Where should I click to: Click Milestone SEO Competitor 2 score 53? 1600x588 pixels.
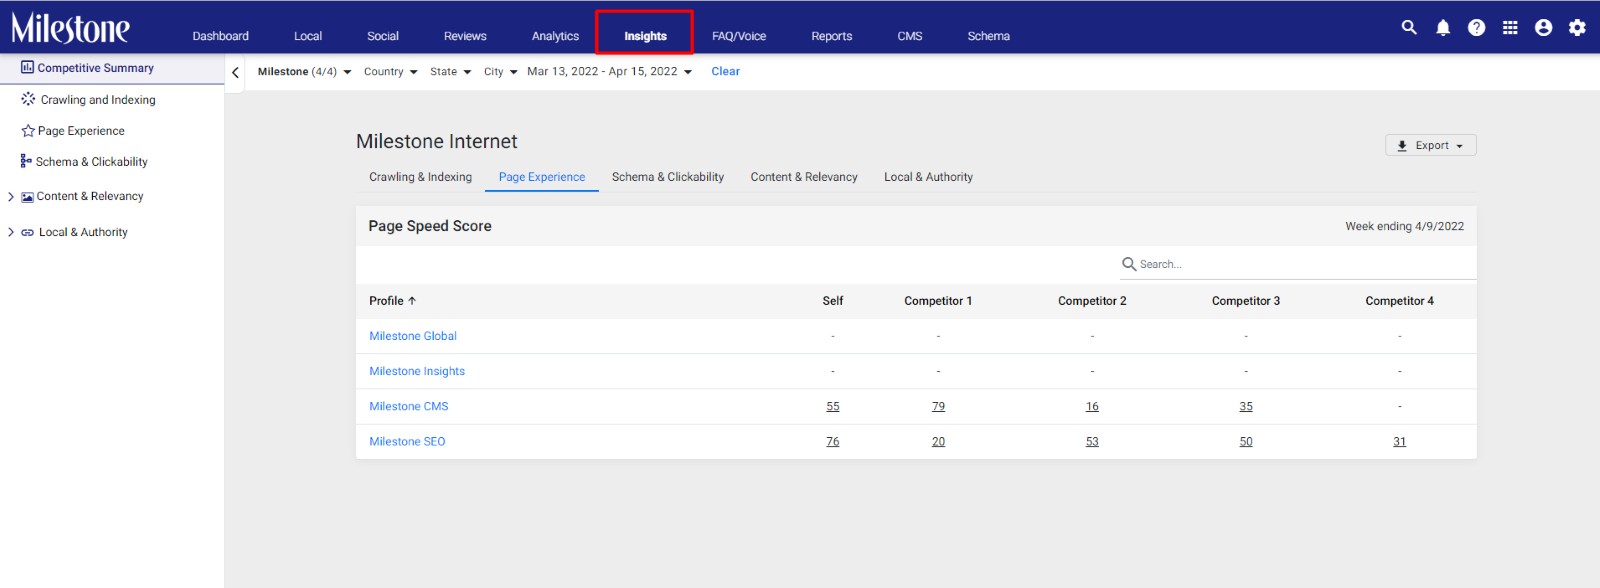point(1092,442)
